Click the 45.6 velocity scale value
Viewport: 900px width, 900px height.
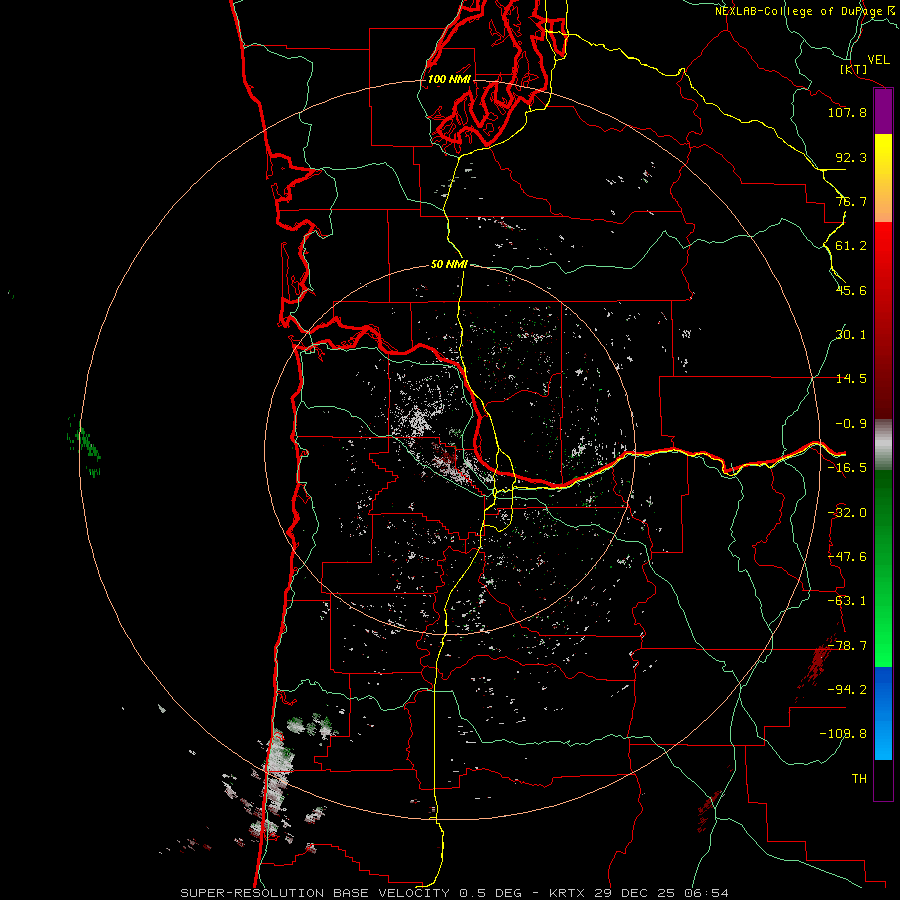coord(851,290)
